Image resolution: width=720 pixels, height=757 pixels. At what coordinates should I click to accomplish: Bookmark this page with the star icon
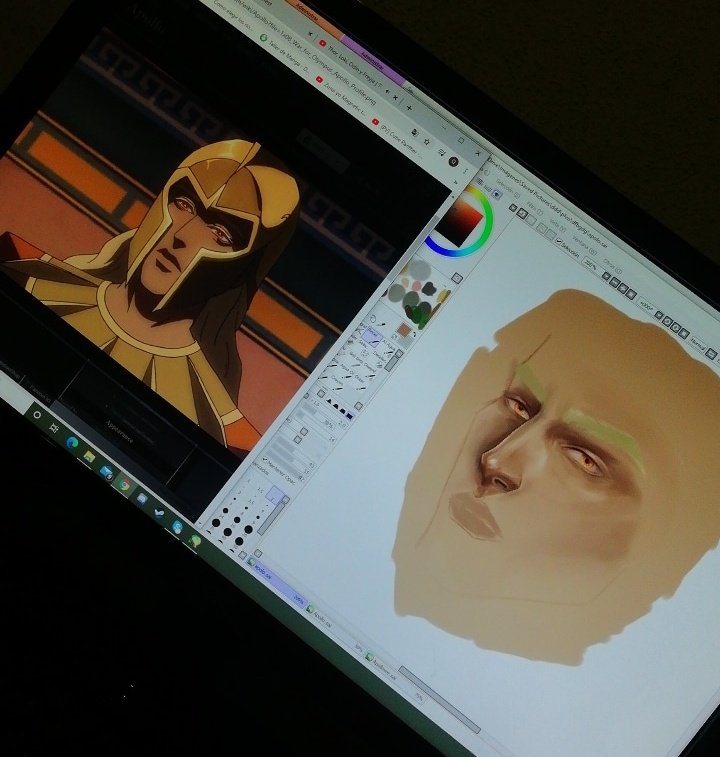427,141
